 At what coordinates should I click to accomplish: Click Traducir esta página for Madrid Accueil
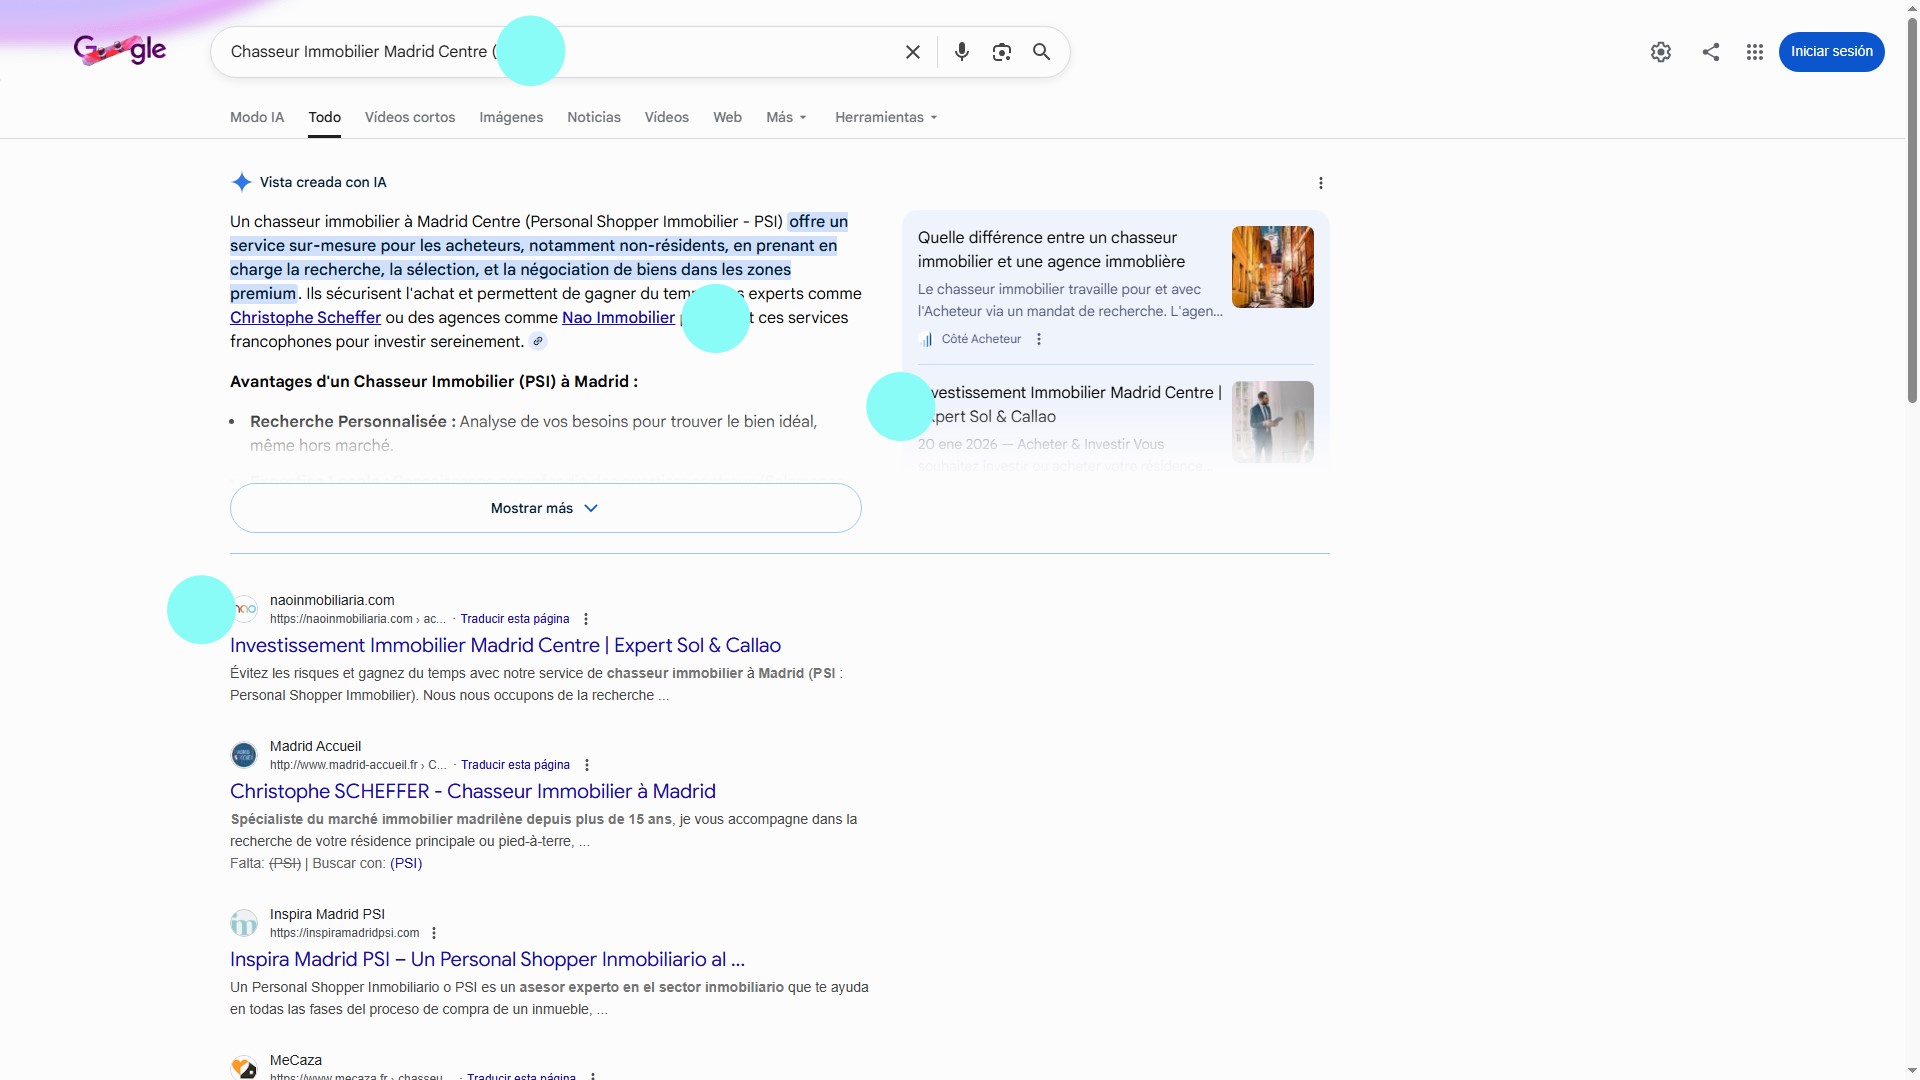515,765
